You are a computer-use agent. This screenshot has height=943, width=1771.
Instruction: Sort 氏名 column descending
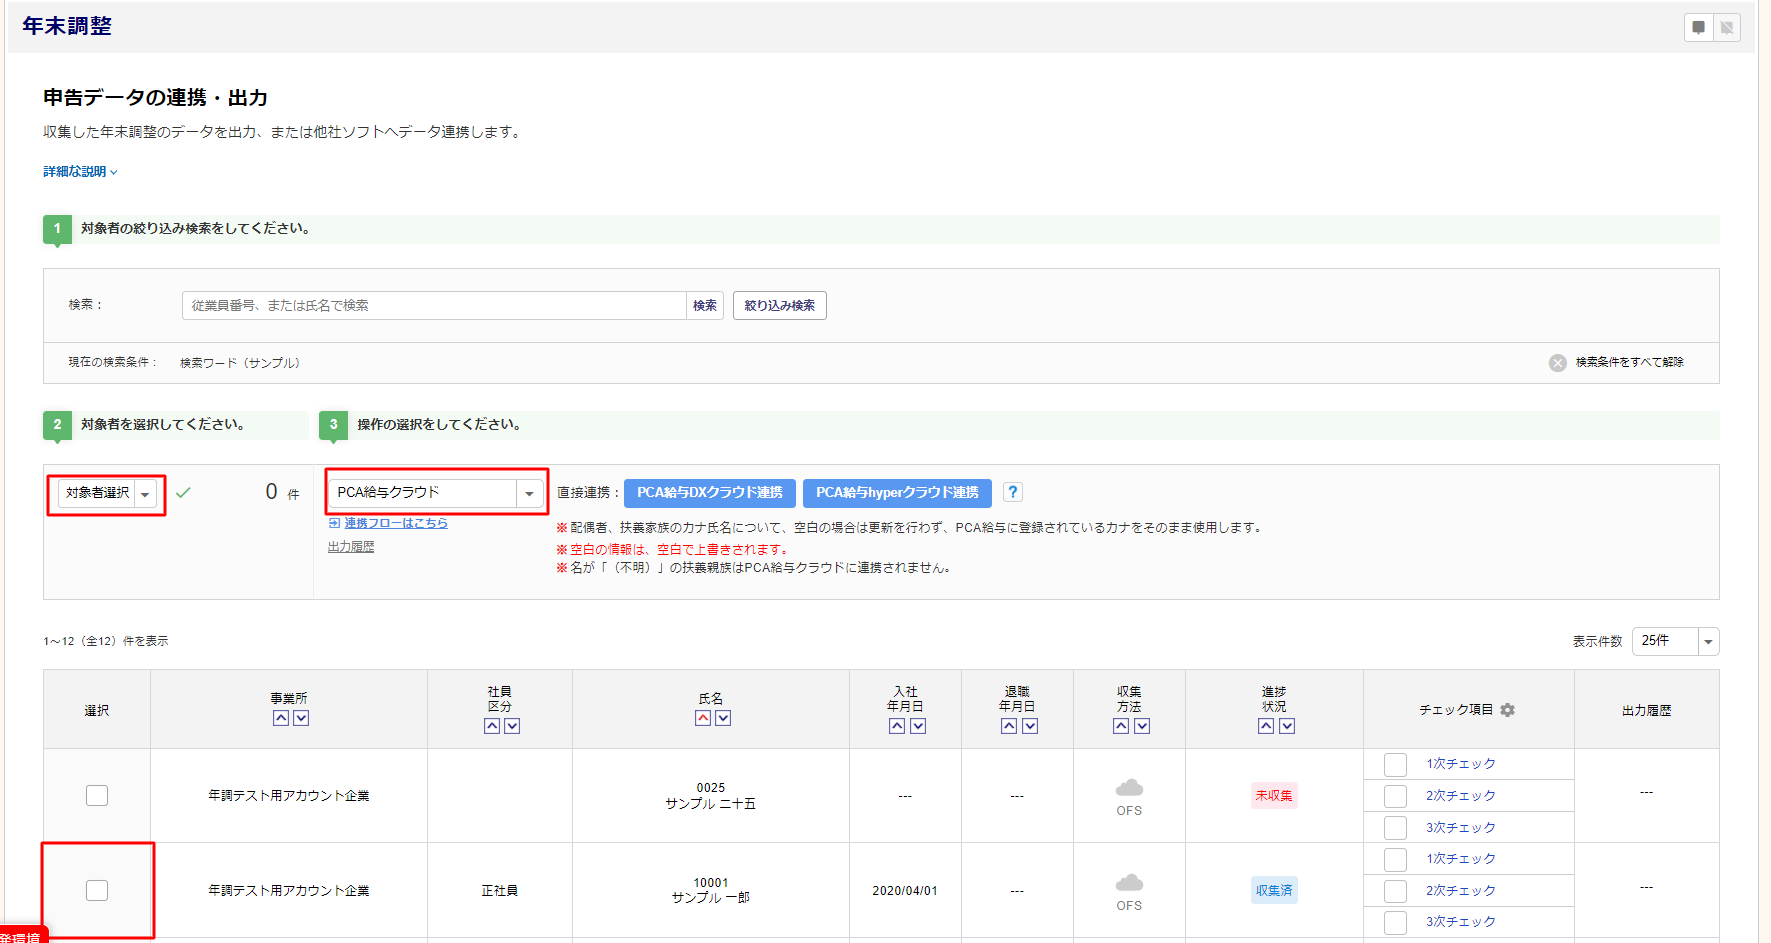click(723, 718)
